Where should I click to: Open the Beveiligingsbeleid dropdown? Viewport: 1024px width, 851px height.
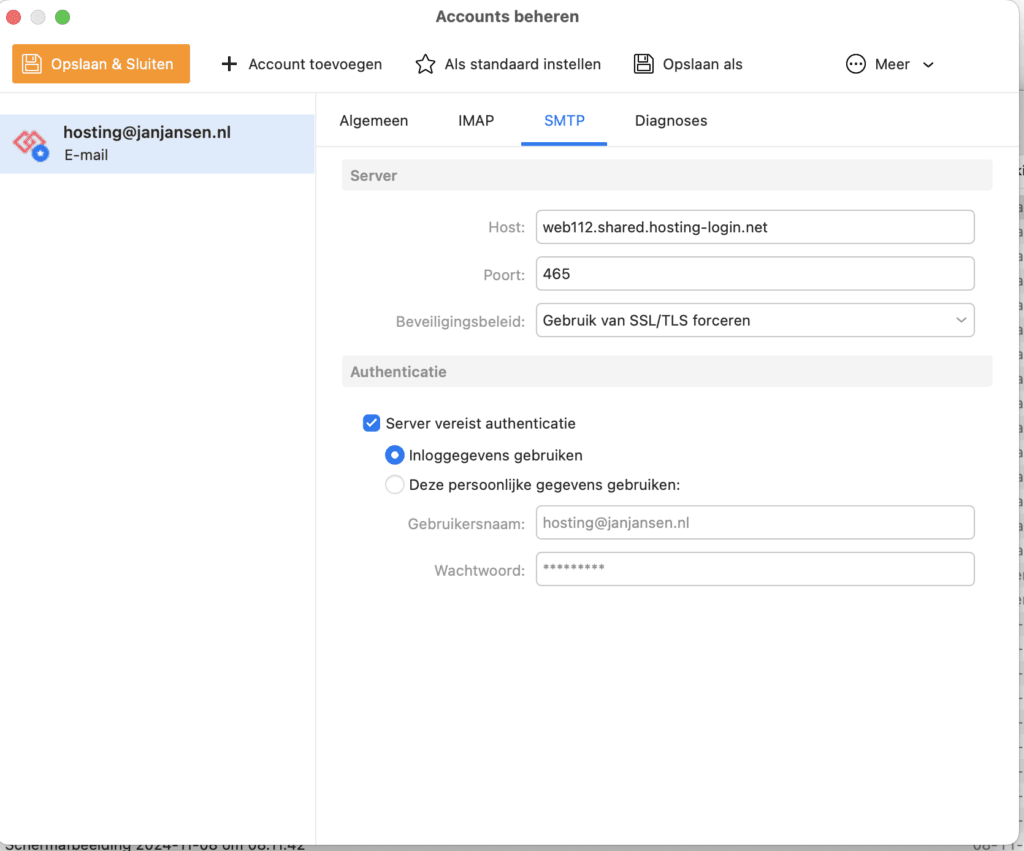[x=755, y=321]
